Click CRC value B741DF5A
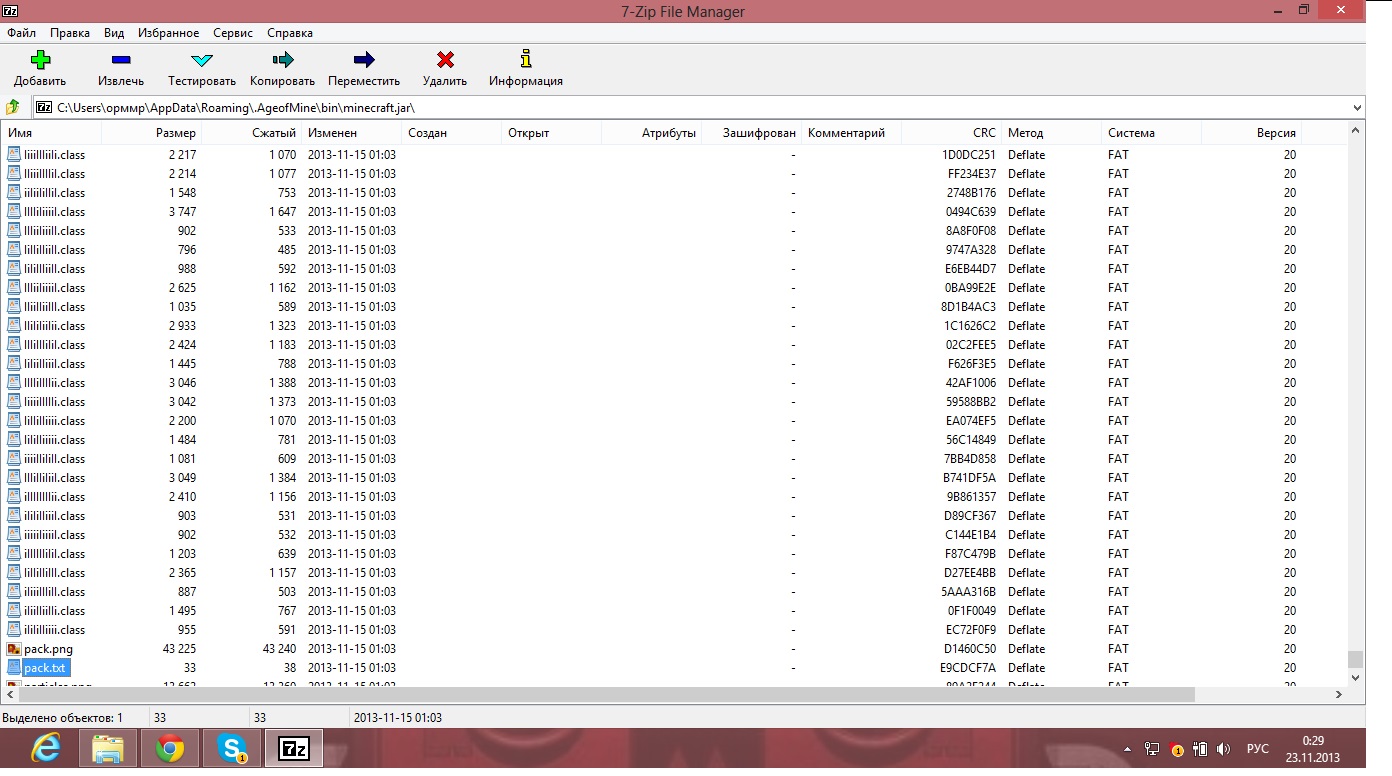This screenshot has width=1392, height=776. coord(969,478)
